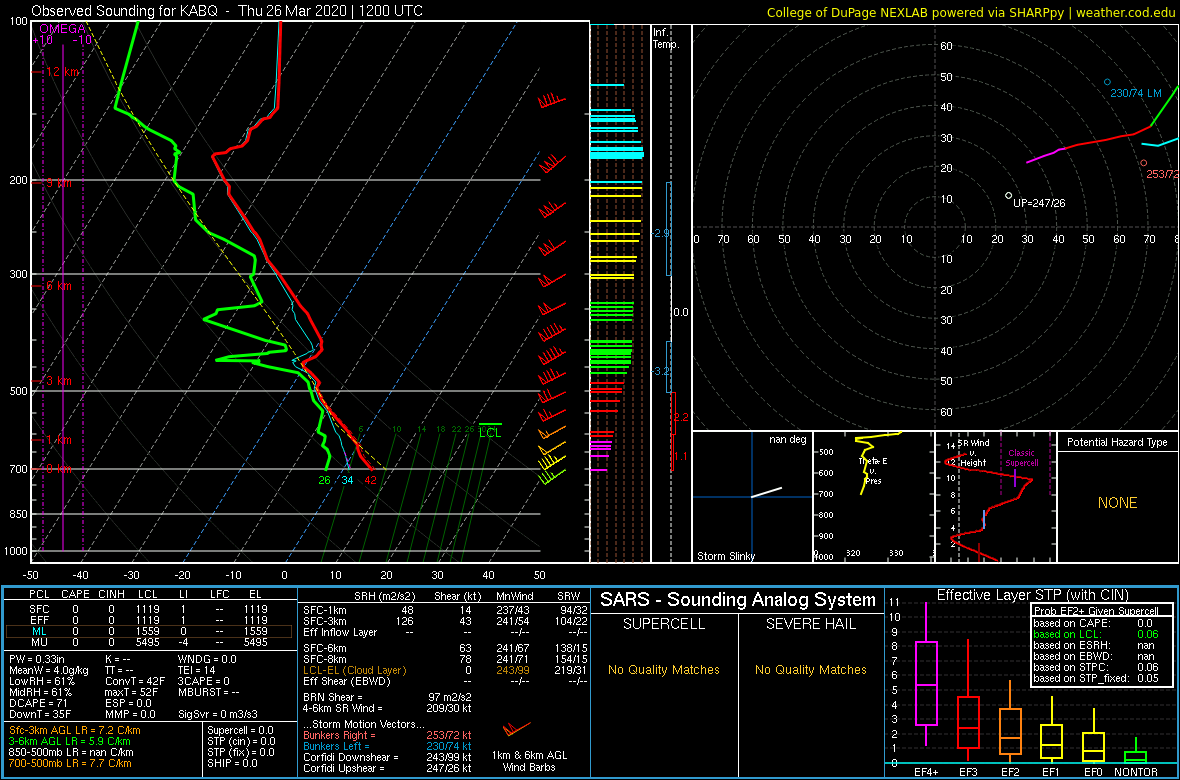Image resolution: width=1180 pixels, height=780 pixels.
Task: Click the 230/74 LM hodograph label
Action: [x=1136, y=93]
